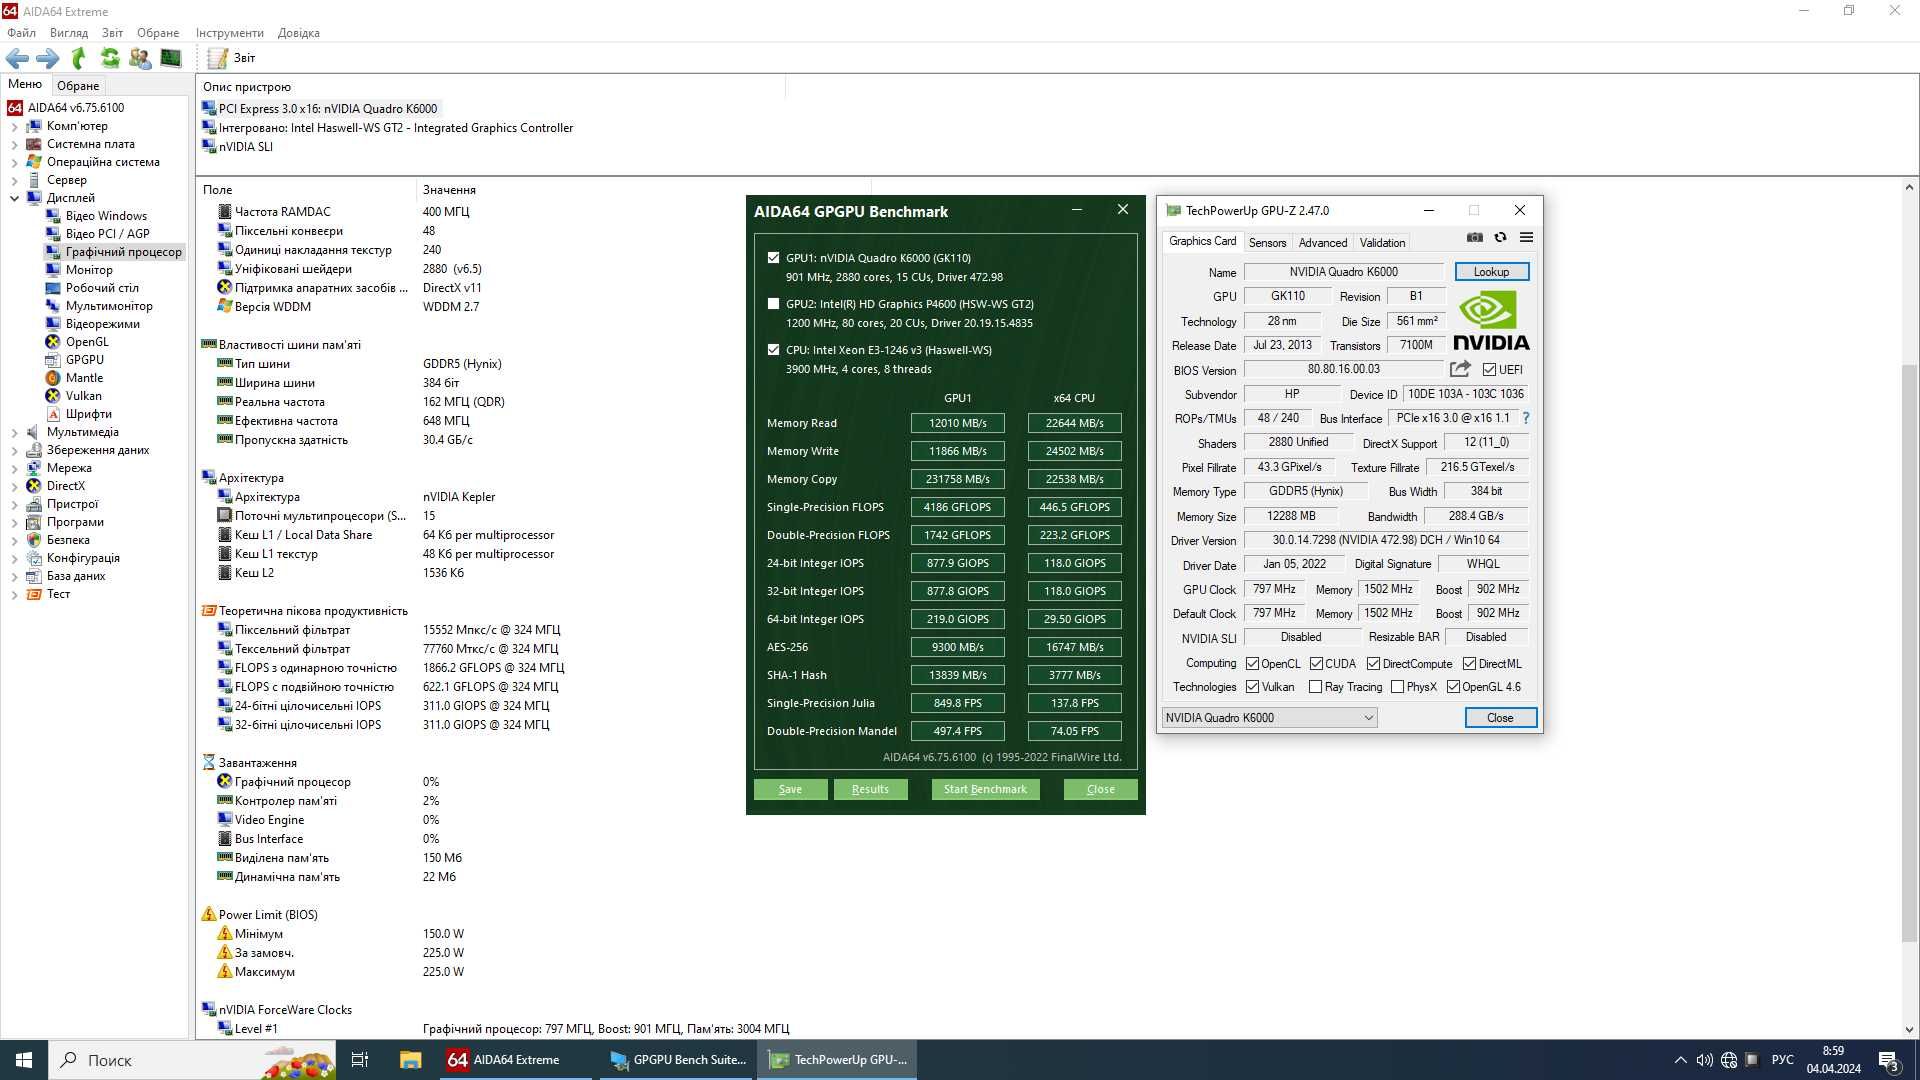
Task: Select Шрифти in the Display tree
Action: tap(88, 414)
